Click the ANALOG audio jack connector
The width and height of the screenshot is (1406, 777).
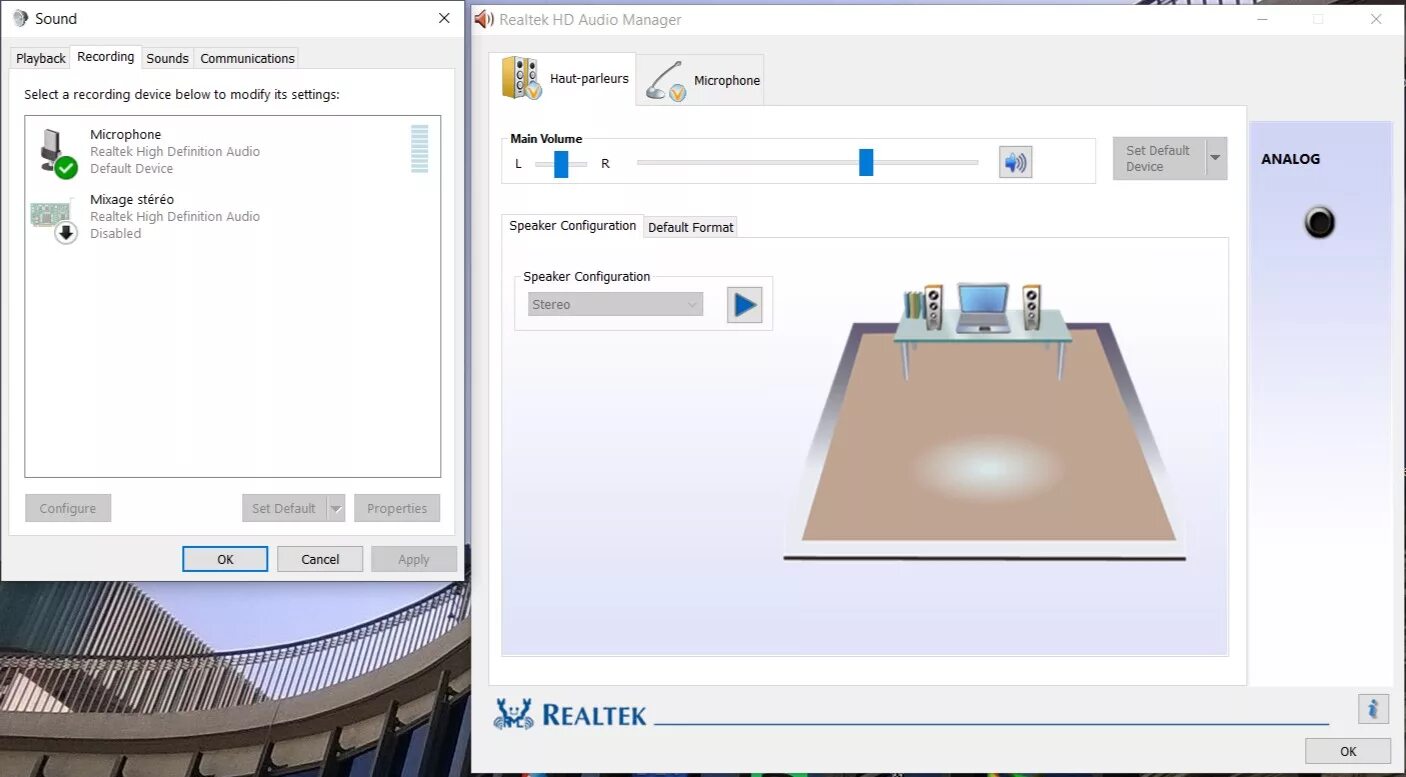pyautogui.click(x=1319, y=222)
